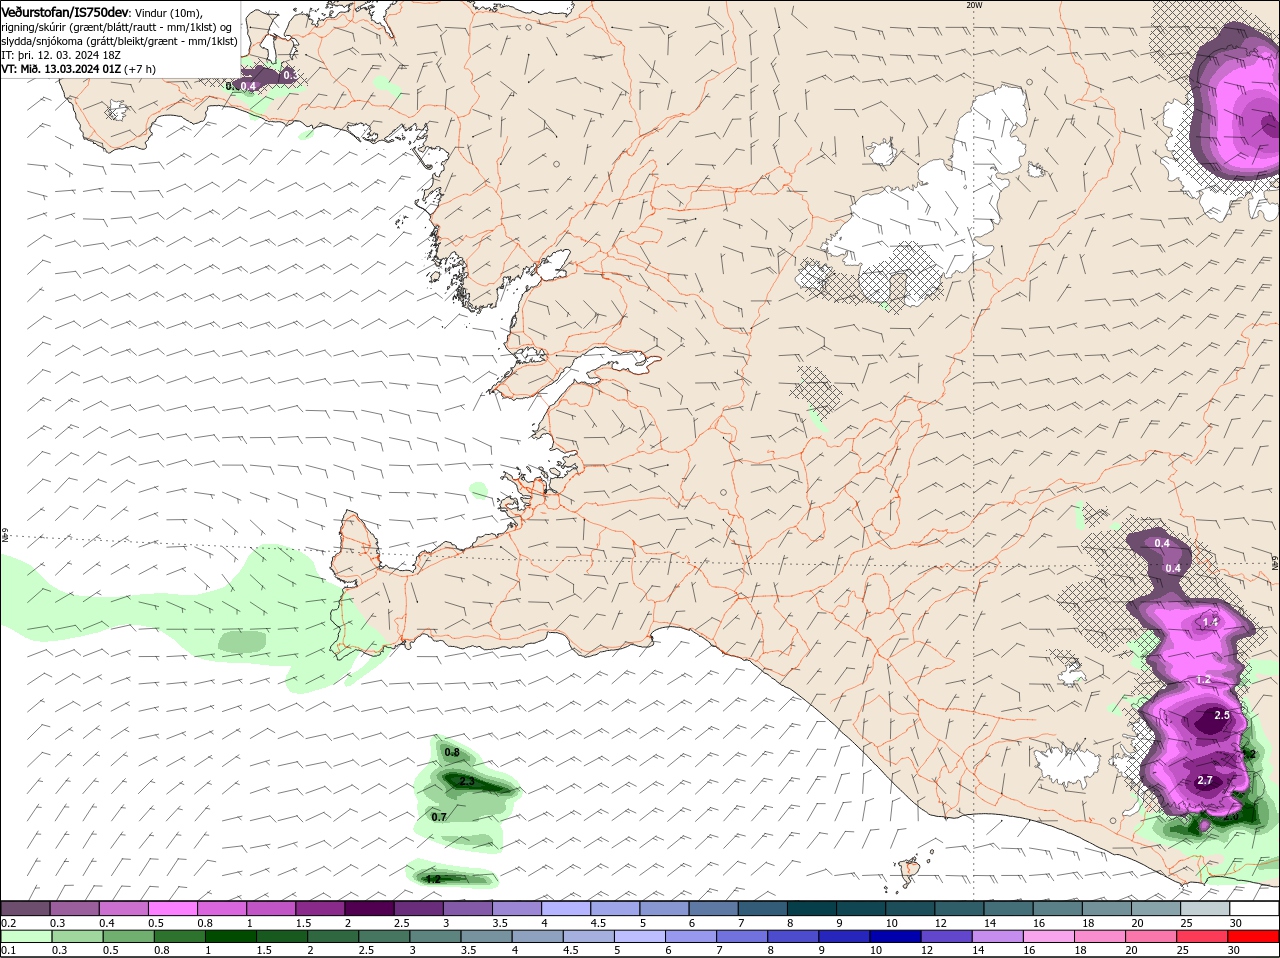Click the 0.7 value in the offshore rain patch
The width and height of the screenshot is (1280, 958).
(439, 817)
